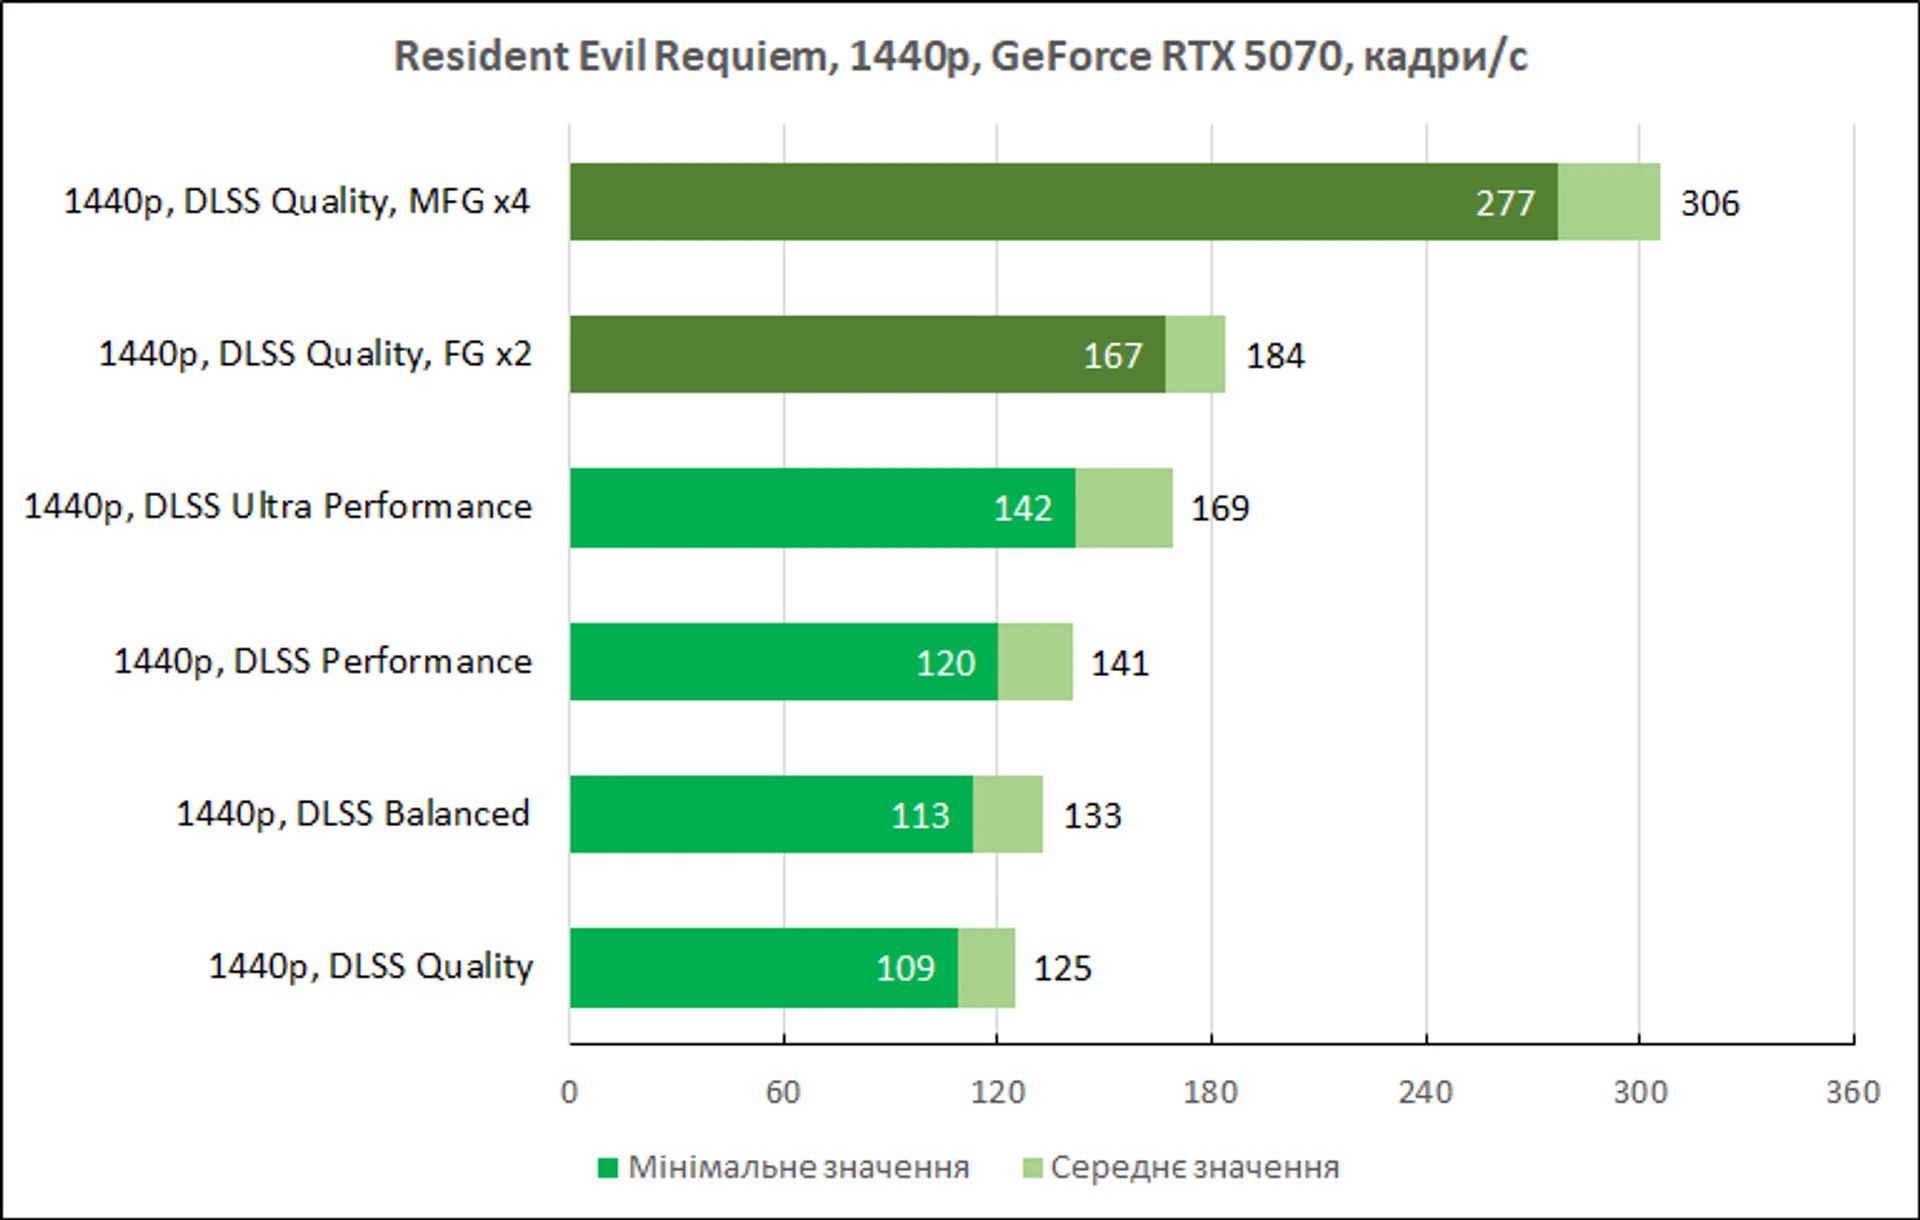The height and width of the screenshot is (1220, 1920).
Task: Select the '1440p, DLSS Quality, FG x2' label
Action: point(315,354)
